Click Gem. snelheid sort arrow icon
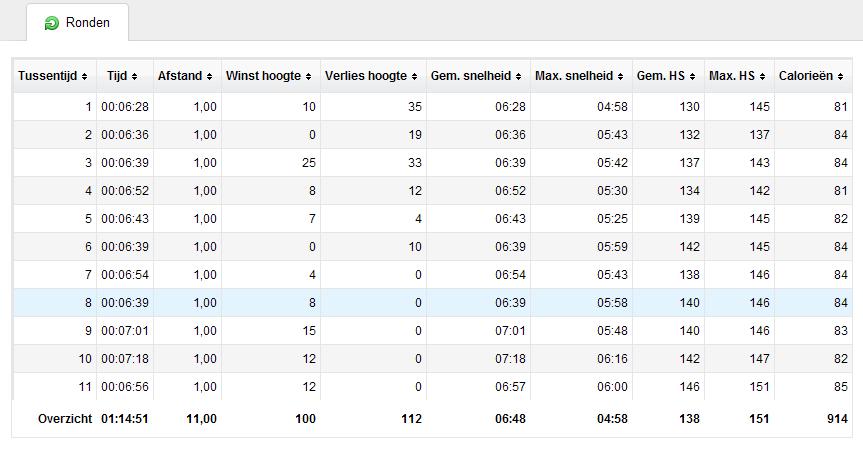This screenshot has height=449, width=863. coord(518,76)
